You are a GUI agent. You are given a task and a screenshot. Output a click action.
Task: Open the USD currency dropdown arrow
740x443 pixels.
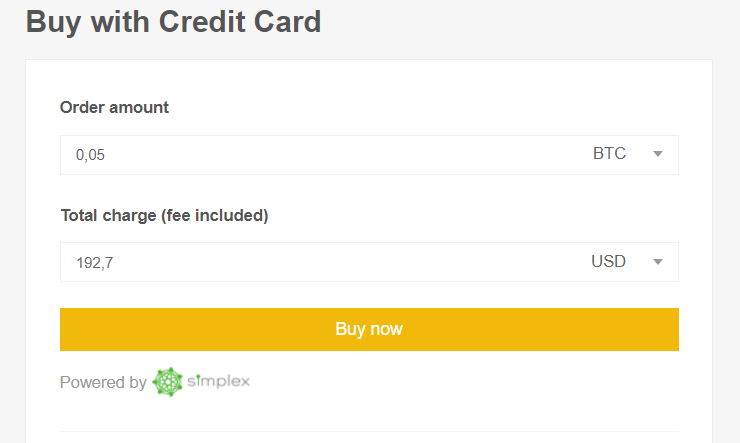658,262
